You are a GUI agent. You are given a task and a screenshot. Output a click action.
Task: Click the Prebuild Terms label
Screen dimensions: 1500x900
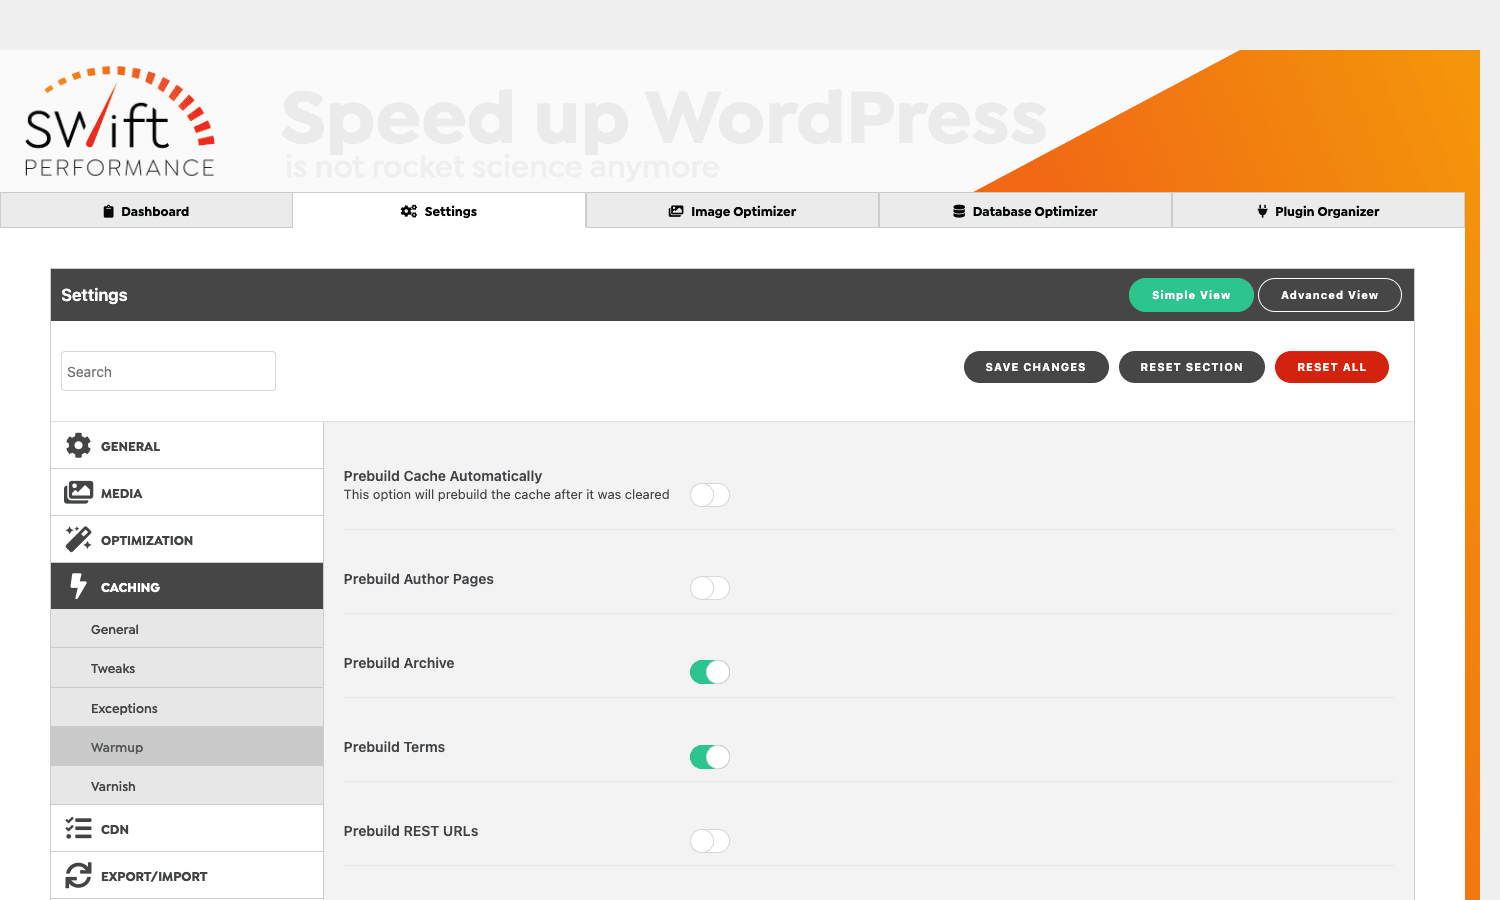click(394, 747)
